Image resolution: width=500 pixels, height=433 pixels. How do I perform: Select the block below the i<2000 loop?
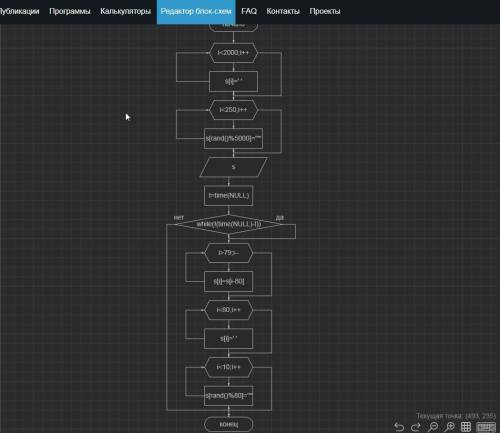(233, 81)
